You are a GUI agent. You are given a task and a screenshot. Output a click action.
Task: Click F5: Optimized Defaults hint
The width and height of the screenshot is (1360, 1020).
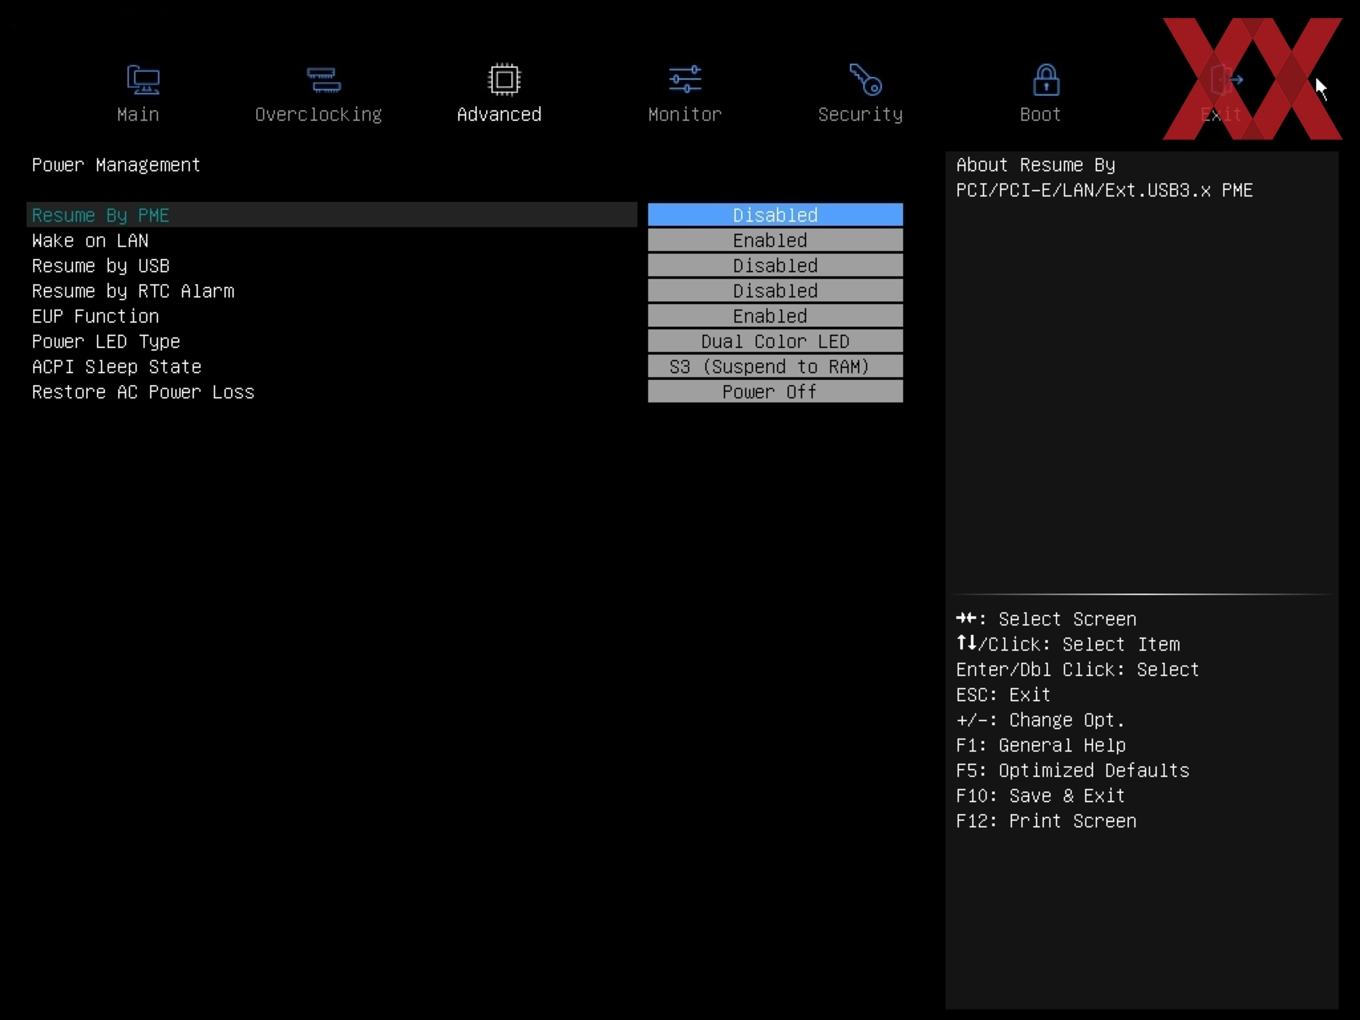click(x=1073, y=771)
